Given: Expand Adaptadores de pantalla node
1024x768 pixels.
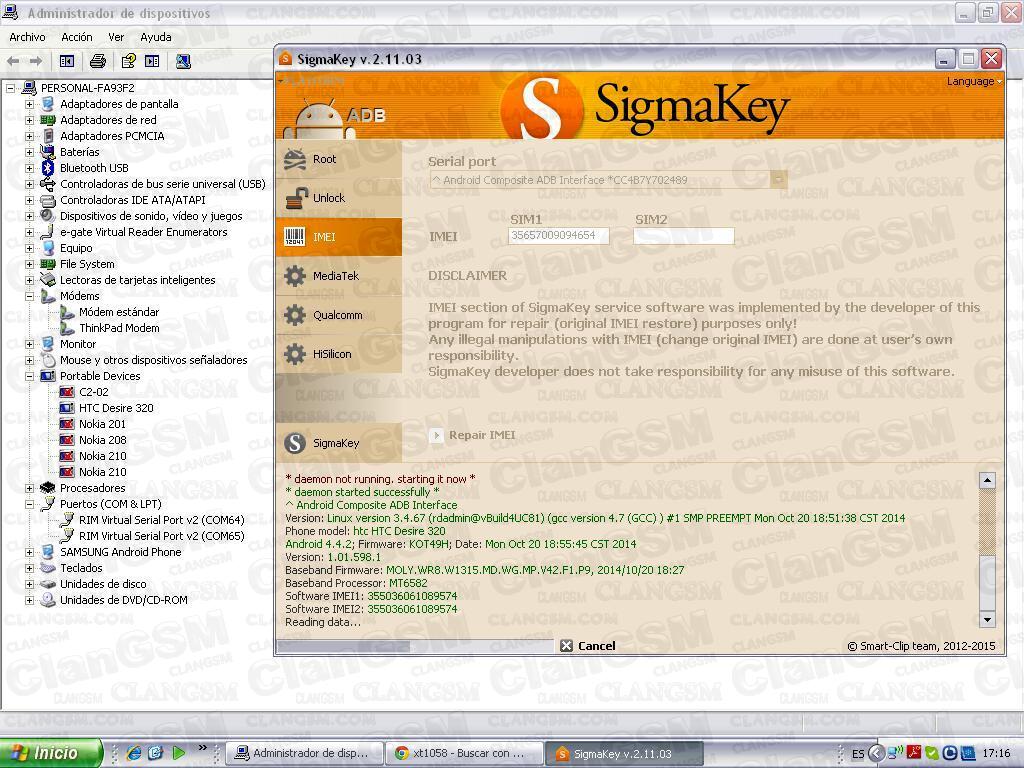Looking at the screenshot, I should click(29, 104).
